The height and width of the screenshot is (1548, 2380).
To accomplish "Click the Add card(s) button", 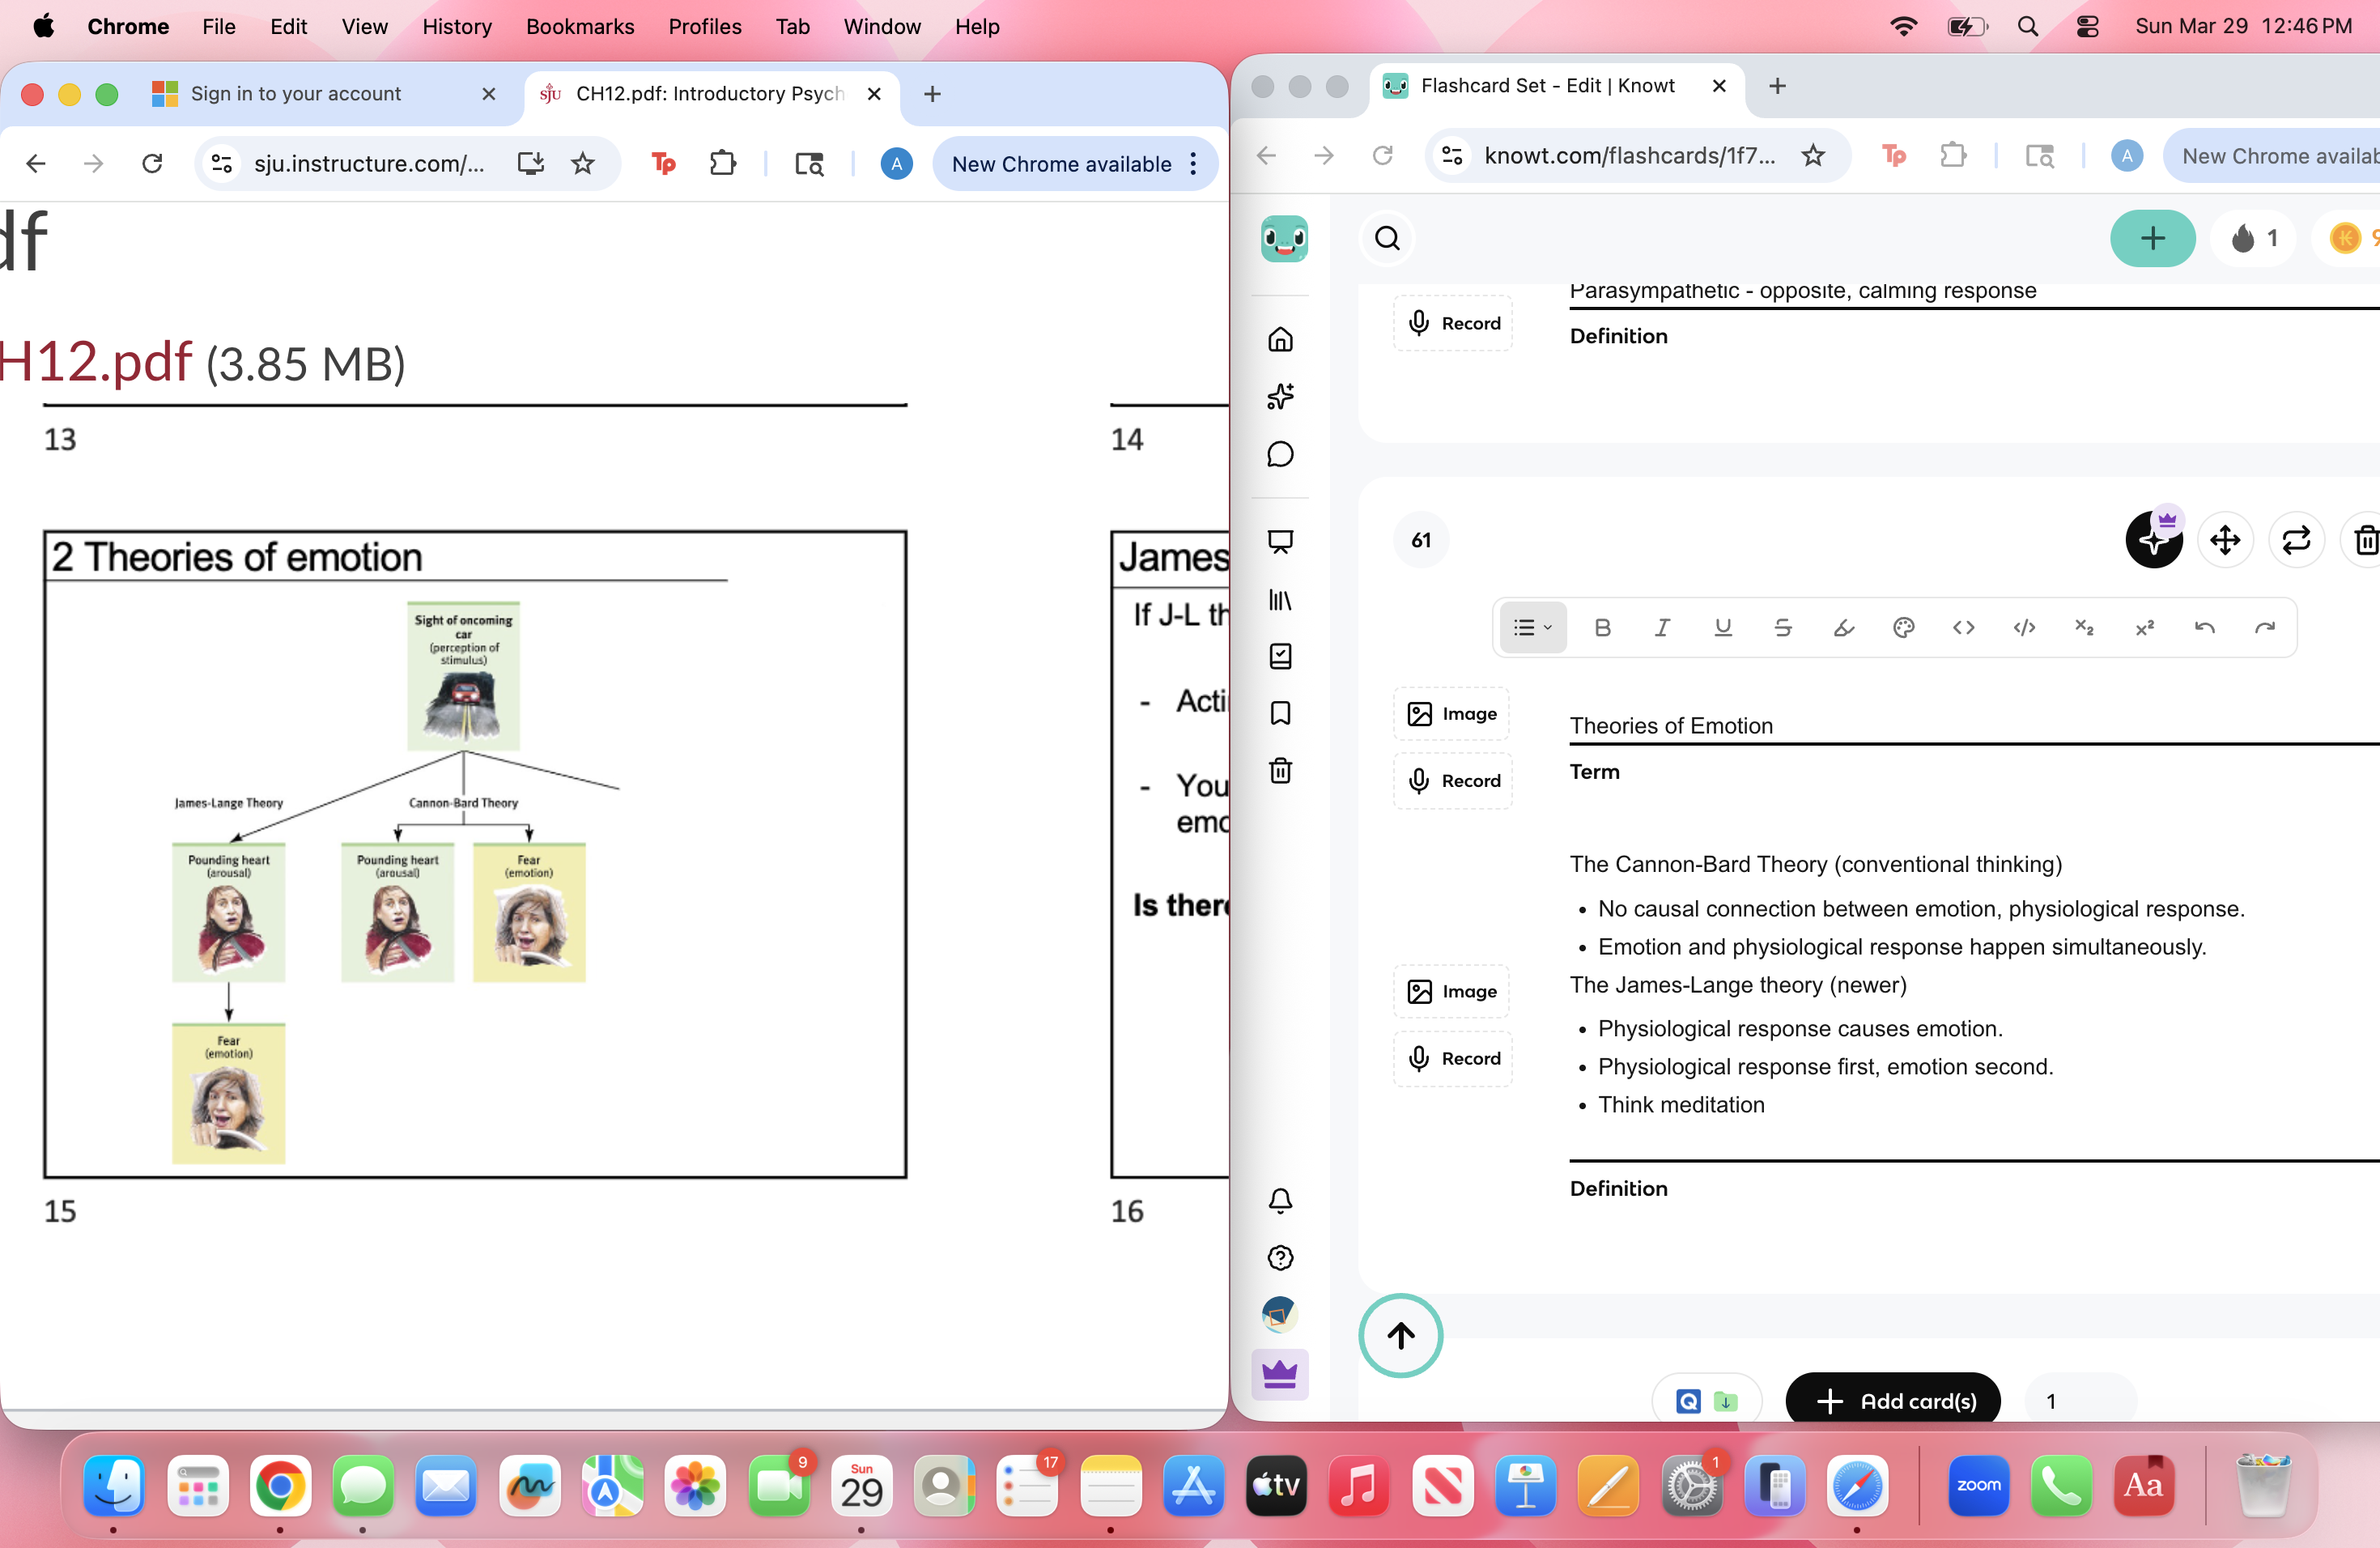I will (x=1893, y=1400).
